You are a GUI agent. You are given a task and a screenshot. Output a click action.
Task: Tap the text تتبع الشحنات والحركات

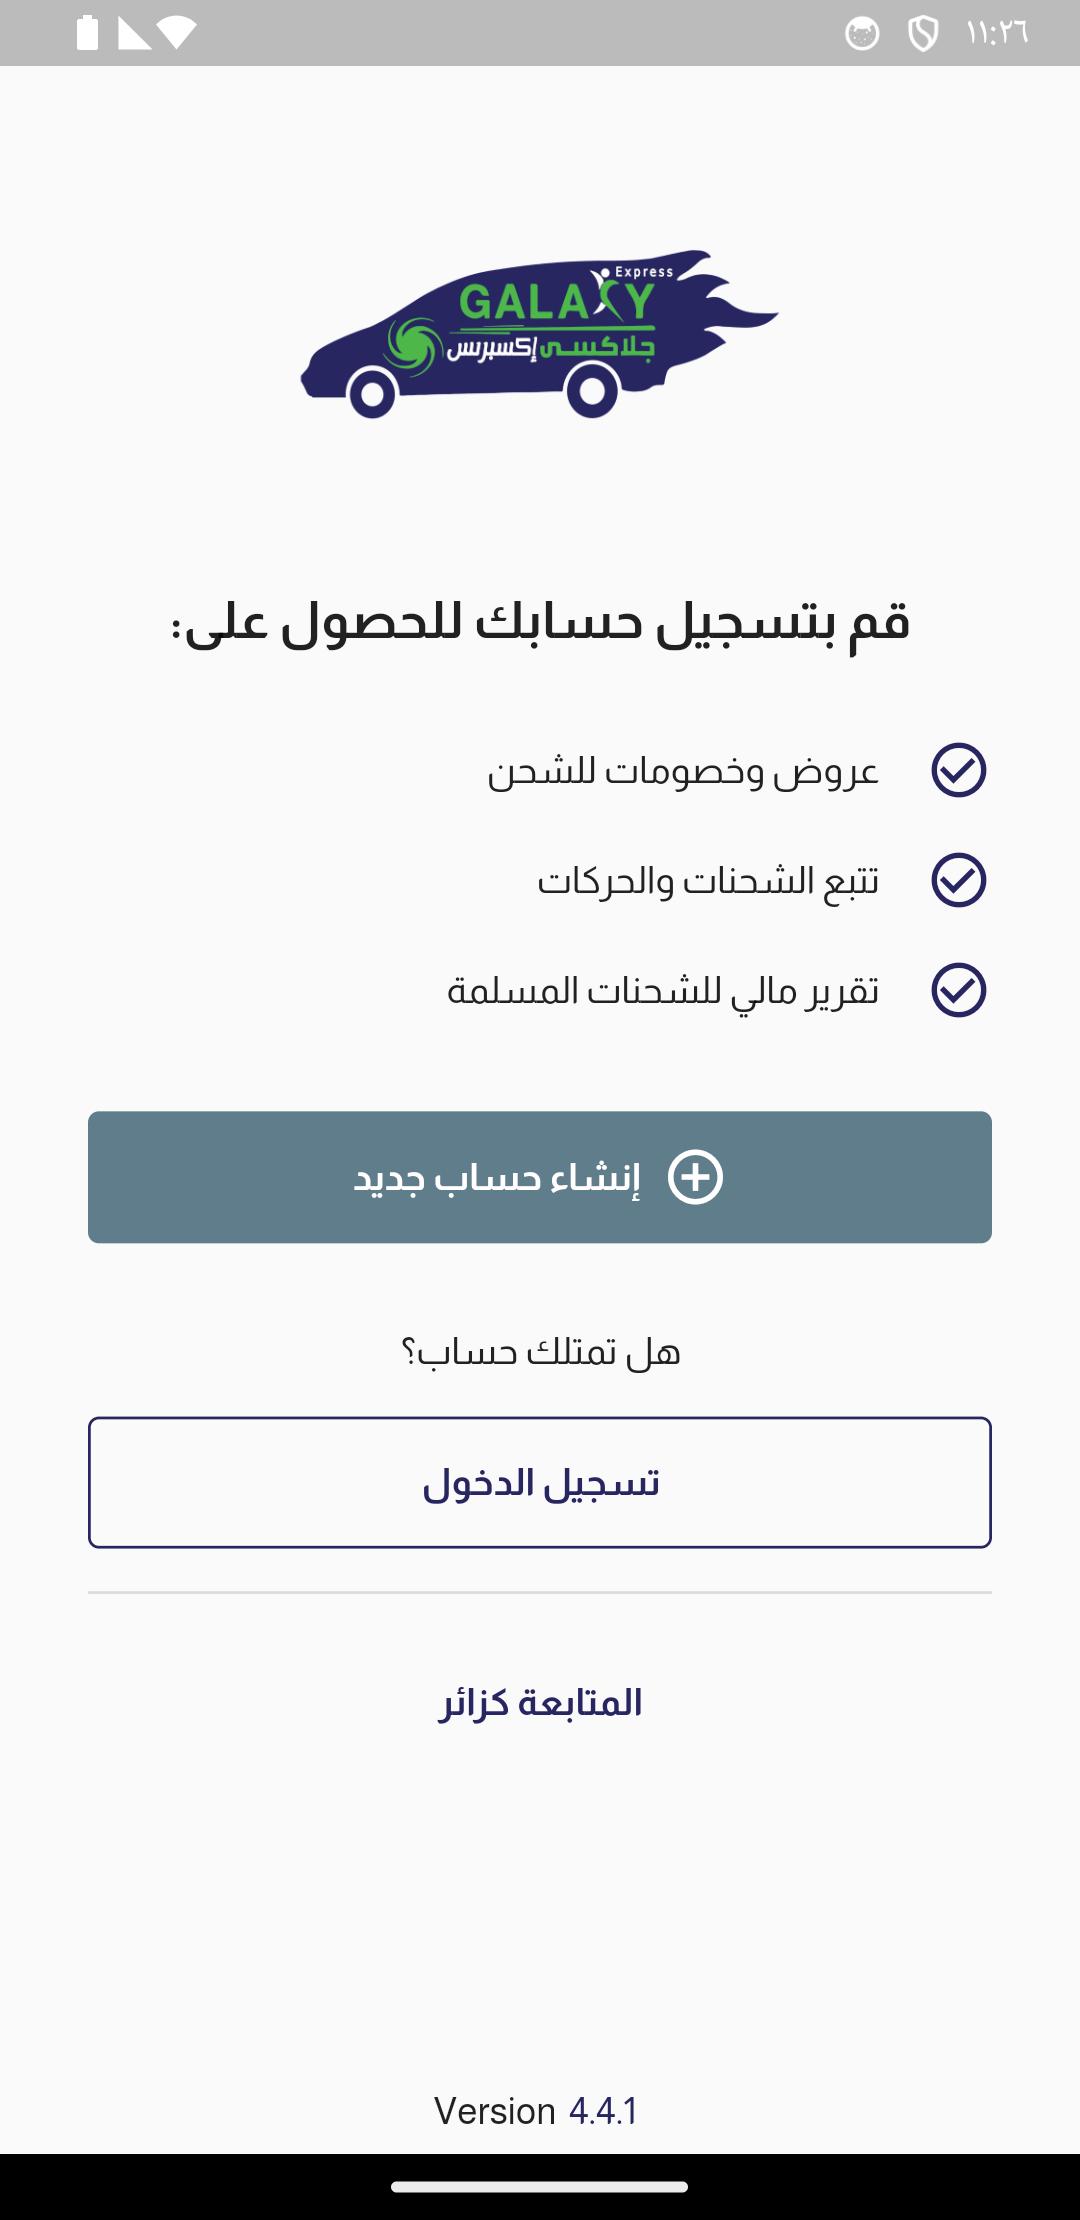[709, 881]
